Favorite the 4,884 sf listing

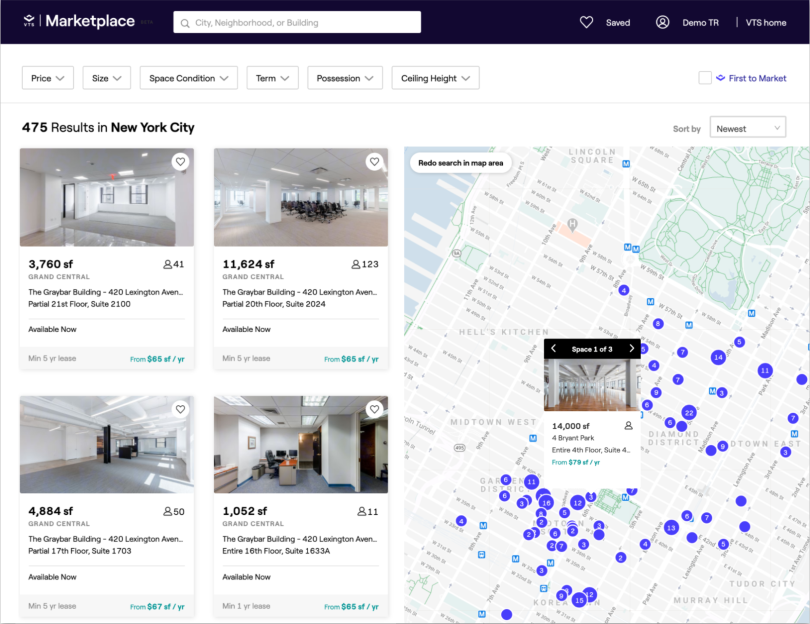pos(180,409)
